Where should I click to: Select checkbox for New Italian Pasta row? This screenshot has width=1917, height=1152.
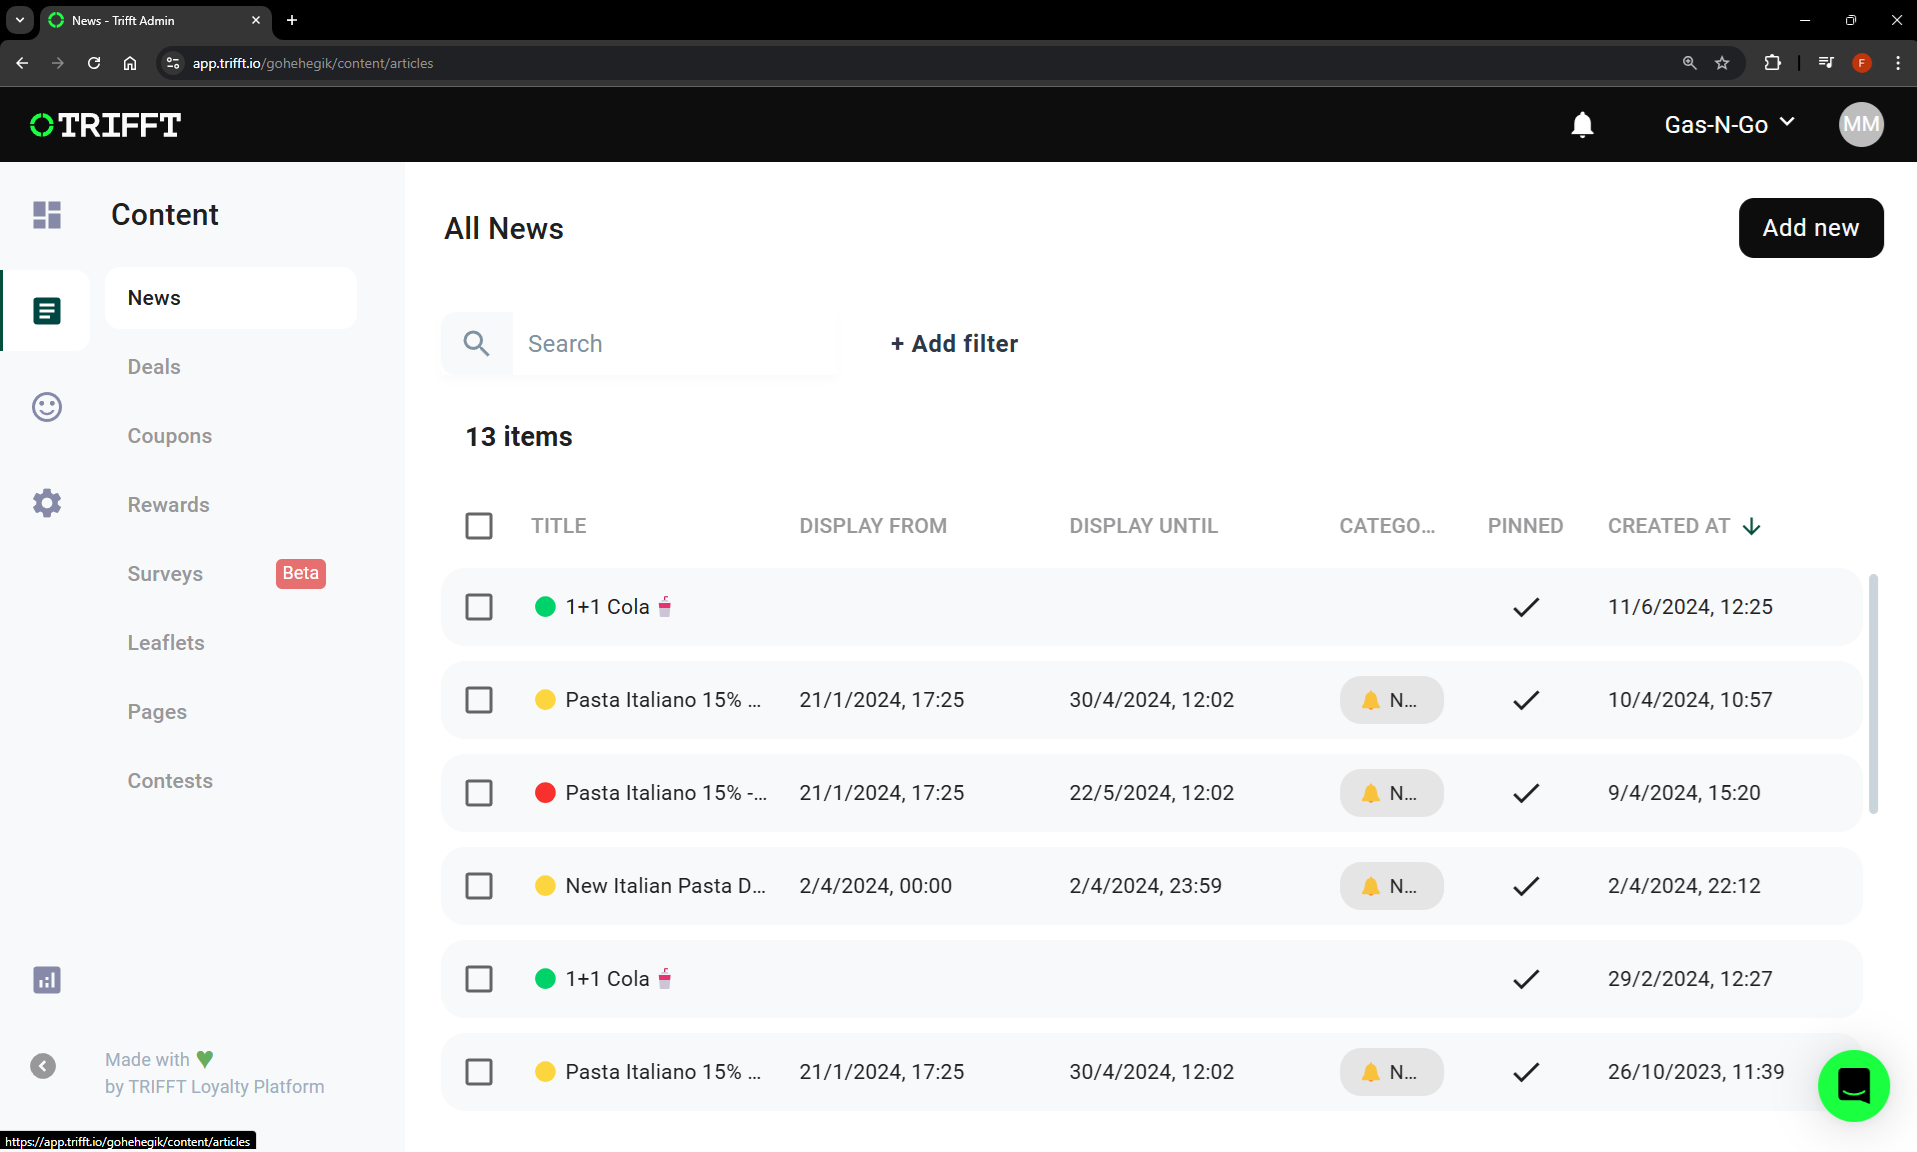click(479, 886)
